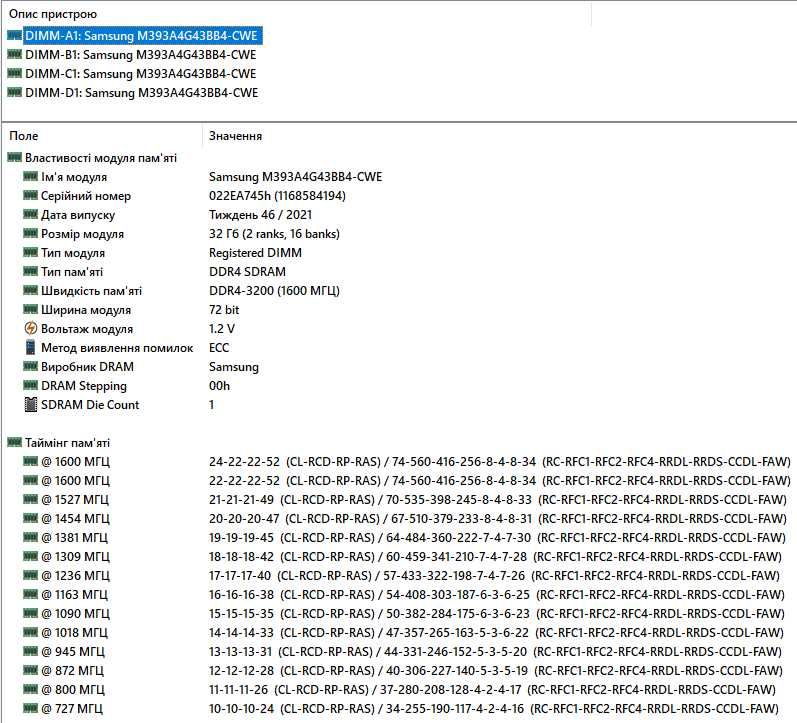The image size is (797, 723).
Task: Select the '@ 1018 МГЦ' timing row label
Action: [x=74, y=632]
